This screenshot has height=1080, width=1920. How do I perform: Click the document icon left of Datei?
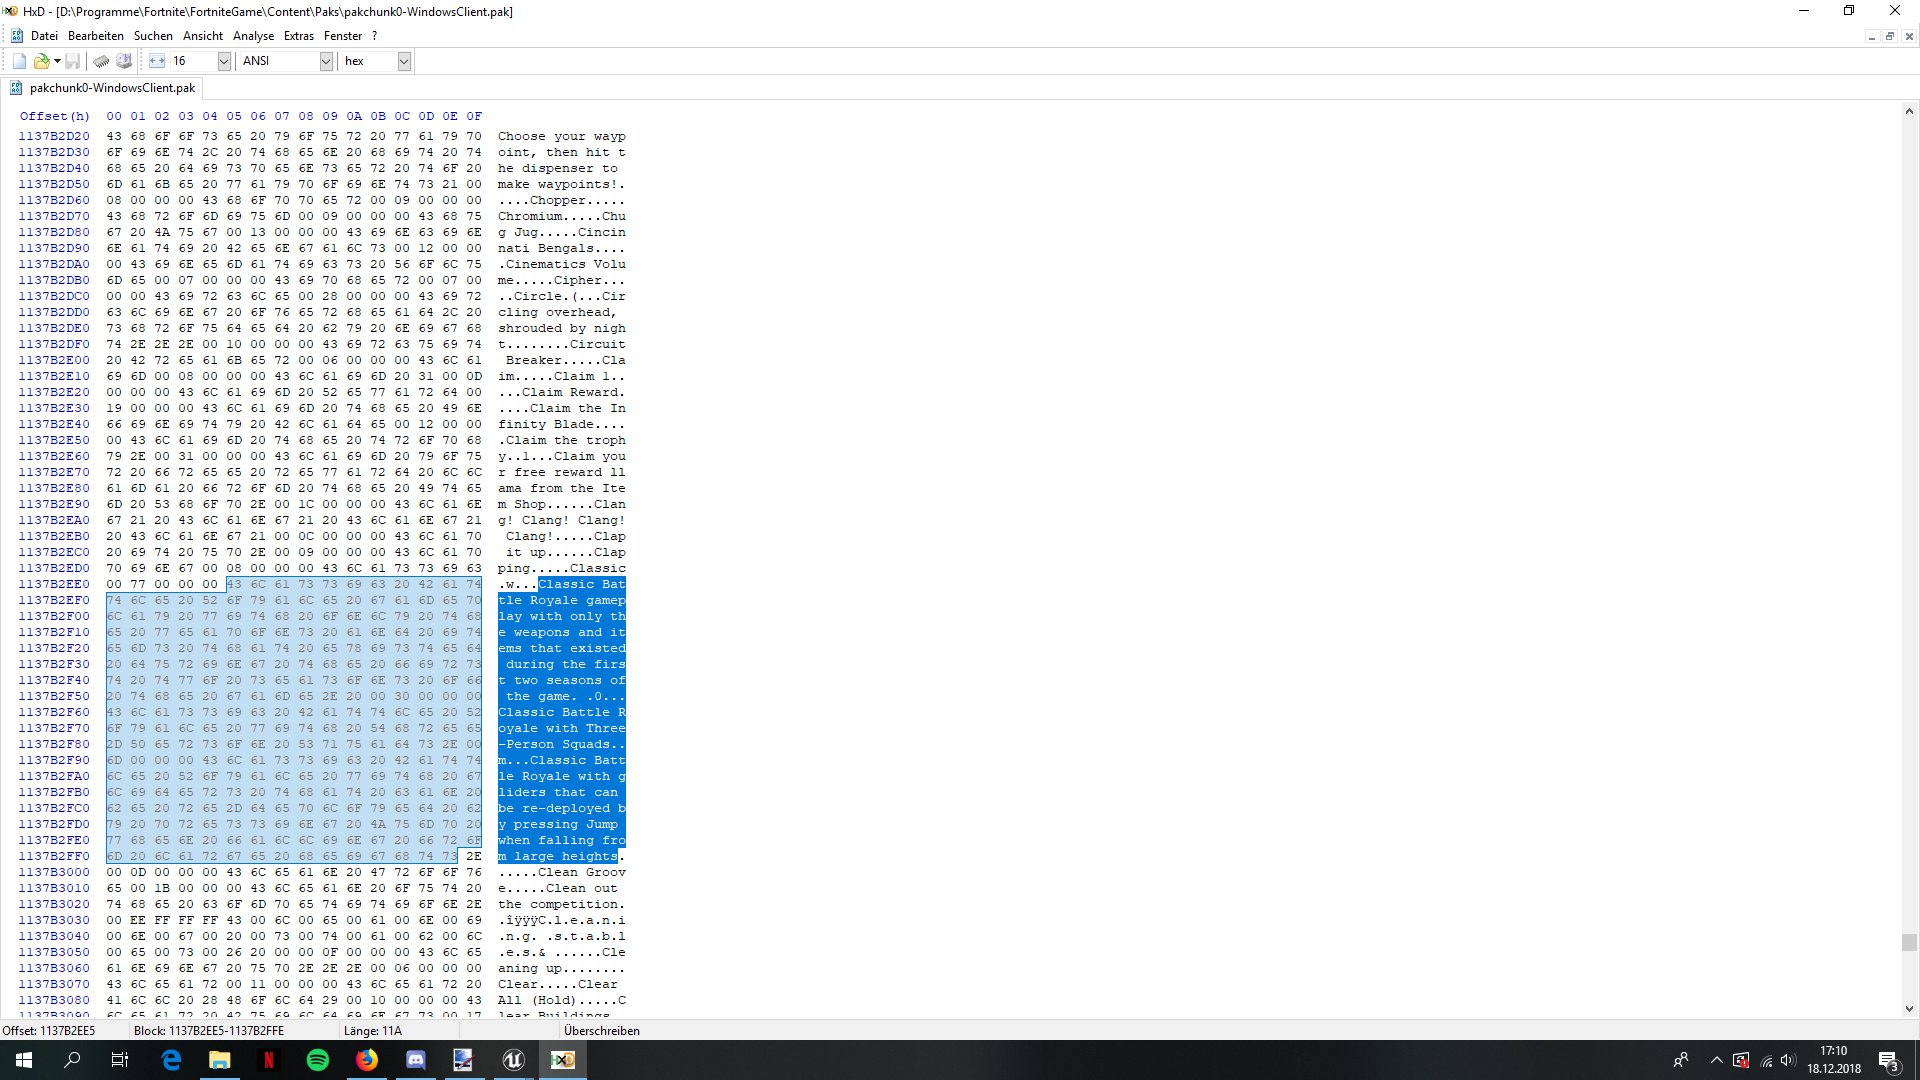[16, 36]
